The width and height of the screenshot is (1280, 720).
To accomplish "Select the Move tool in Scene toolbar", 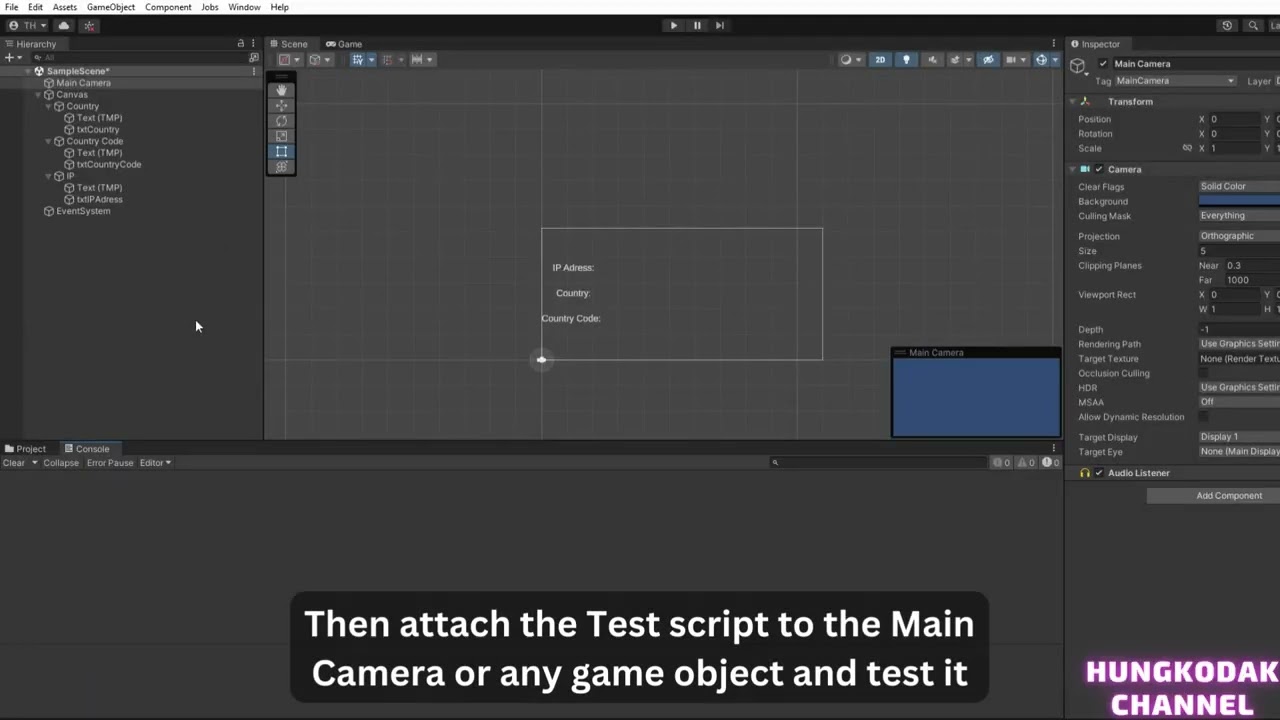I will [281, 105].
